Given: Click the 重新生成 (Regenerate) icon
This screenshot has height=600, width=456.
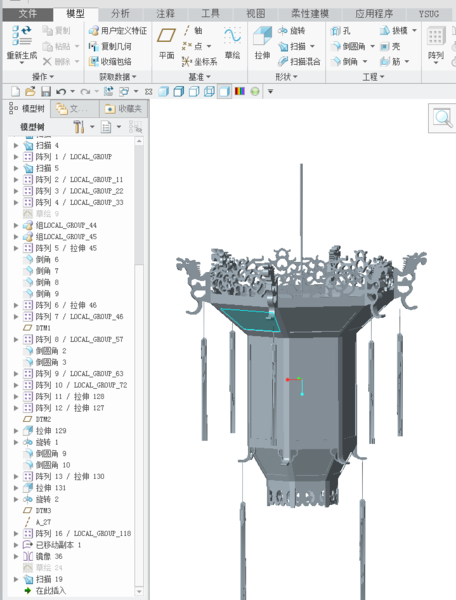Looking at the screenshot, I should click(x=21, y=36).
